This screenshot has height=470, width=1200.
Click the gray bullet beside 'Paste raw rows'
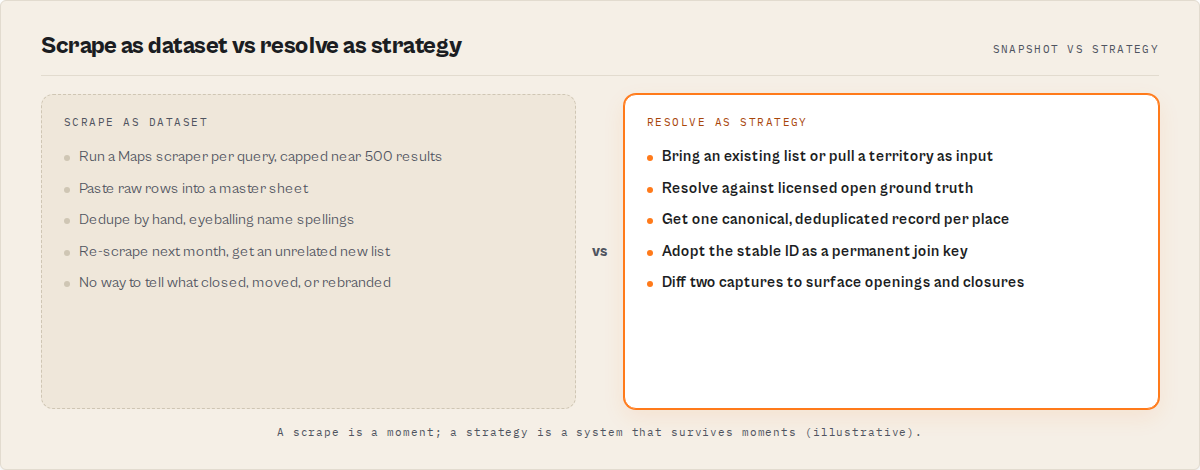tap(67, 189)
